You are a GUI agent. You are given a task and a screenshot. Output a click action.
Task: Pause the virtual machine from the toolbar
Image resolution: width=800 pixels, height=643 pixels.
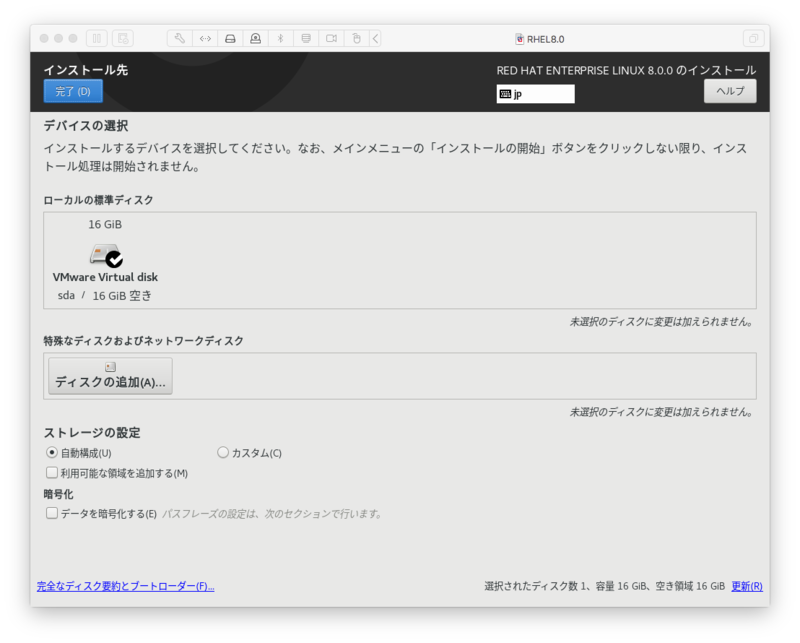click(x=96, y=38)
